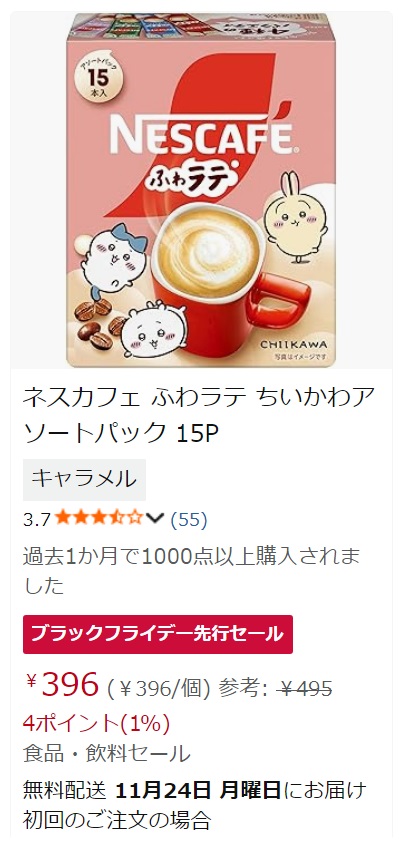This screenshot has width=400, height=848.
Task: Open the 食品・飲料セール promotion text
Action: [106, 753]
